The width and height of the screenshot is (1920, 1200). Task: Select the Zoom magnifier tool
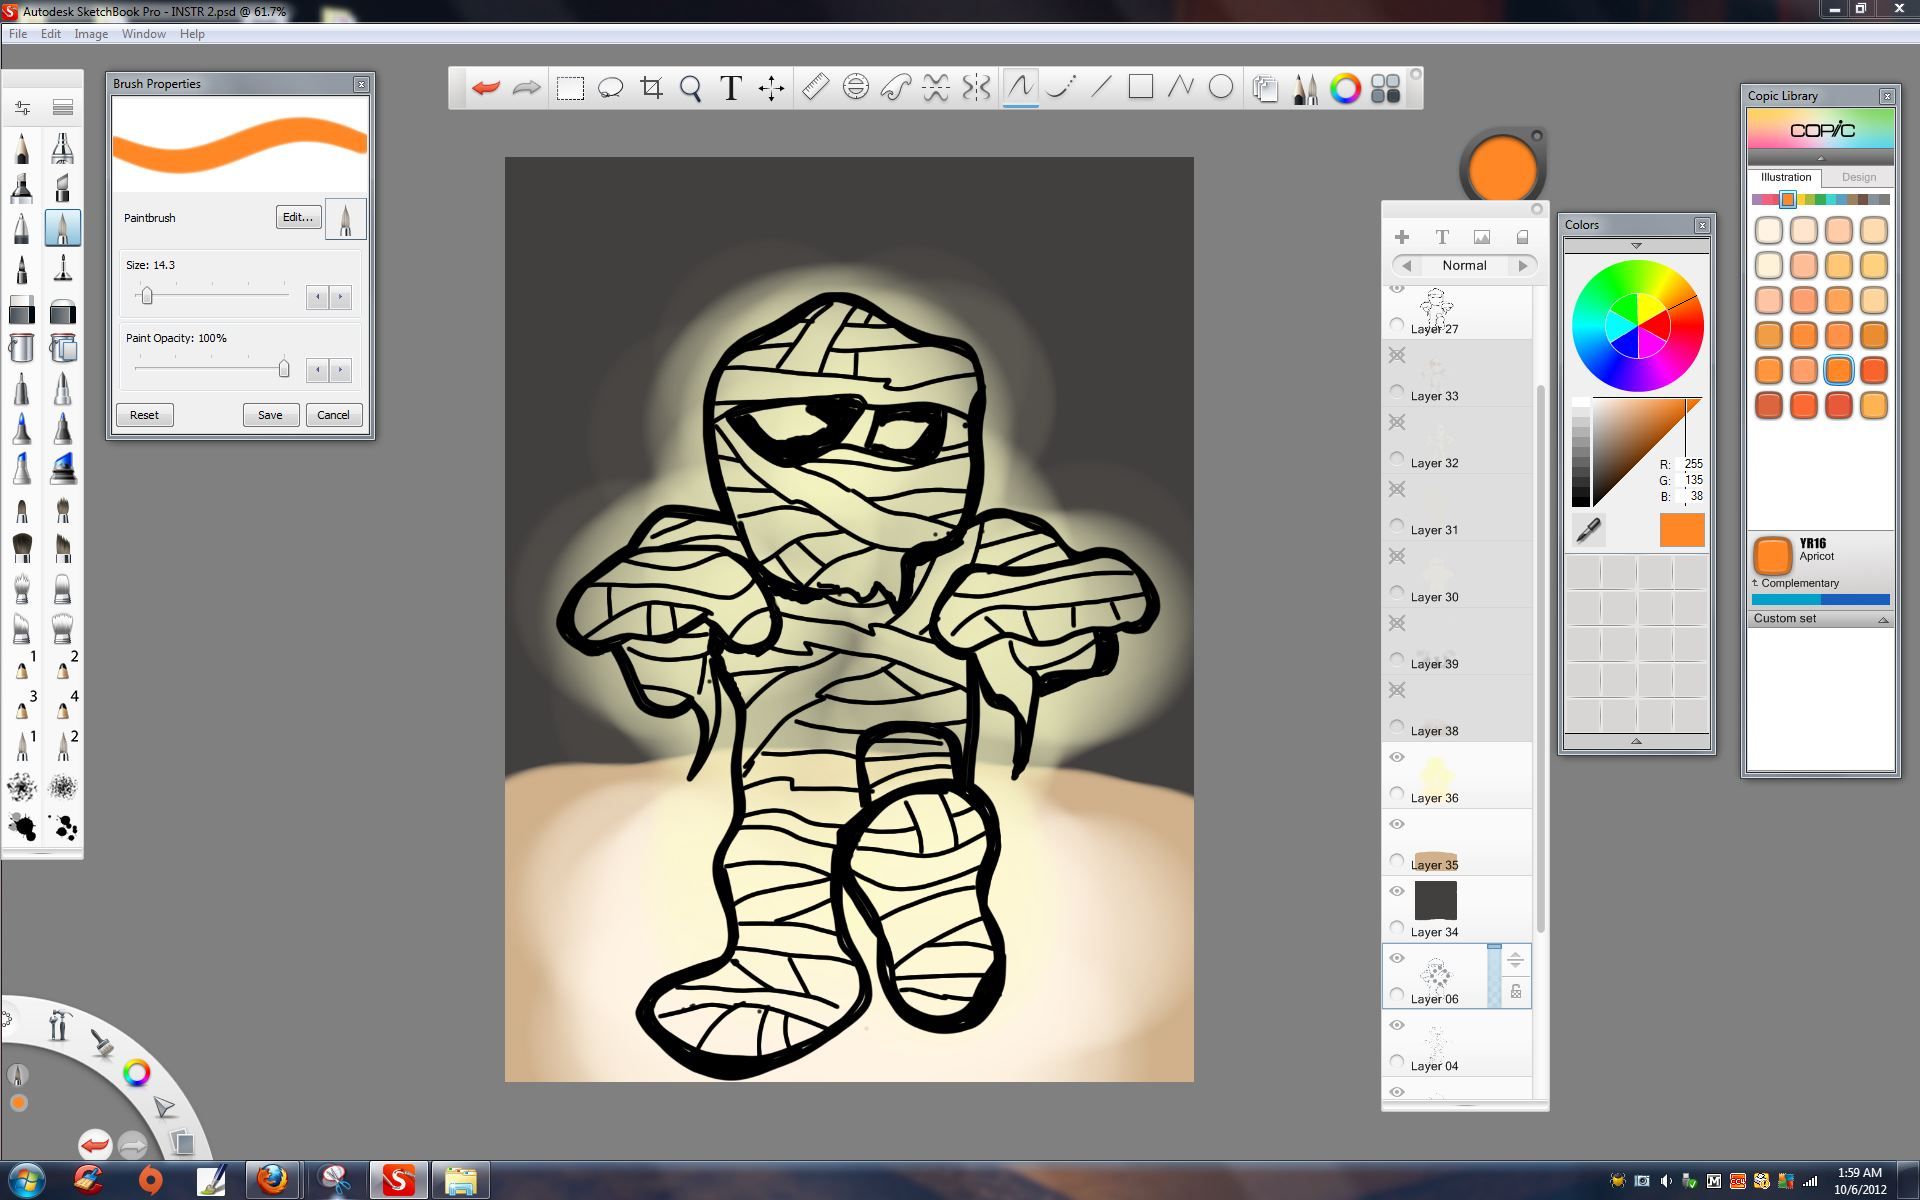point(690,88)
